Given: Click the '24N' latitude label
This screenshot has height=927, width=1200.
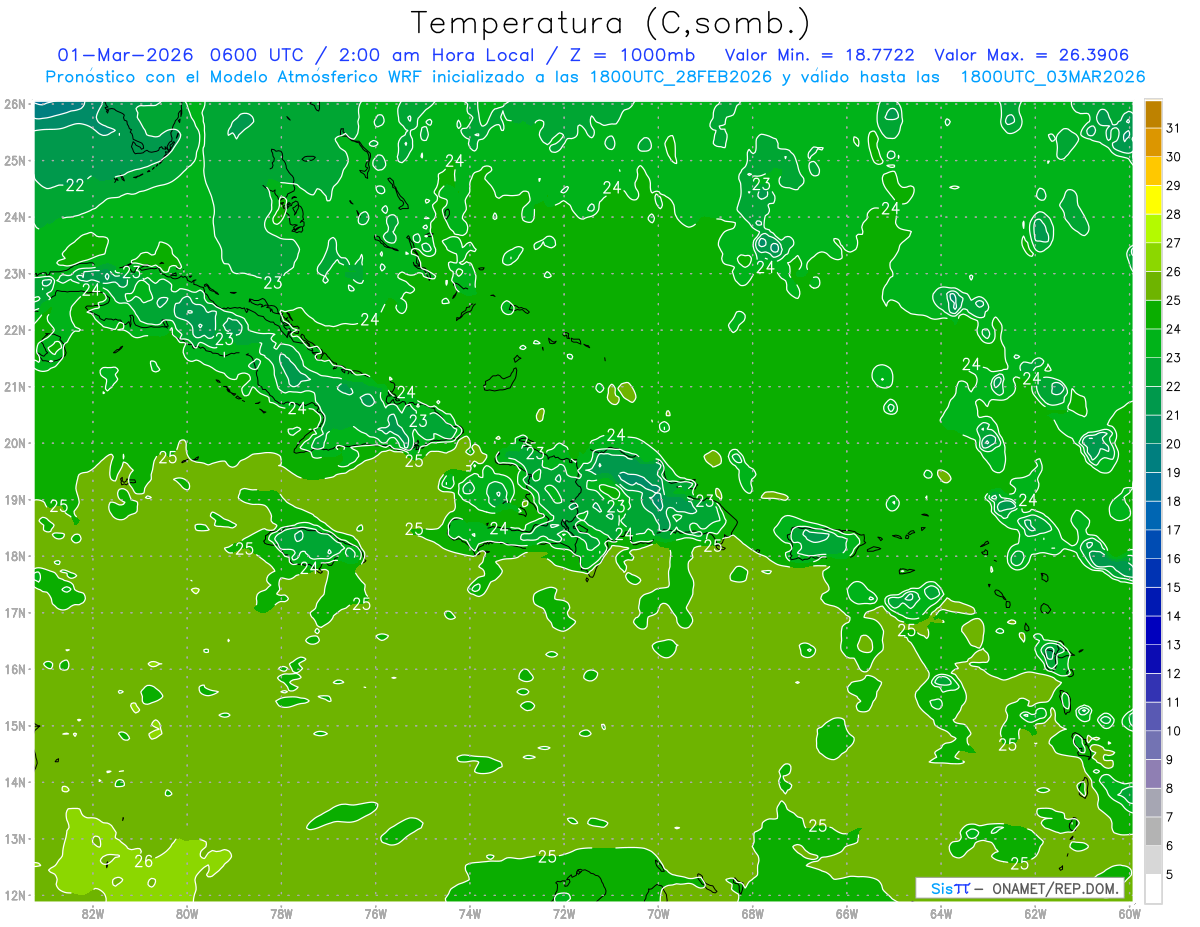Looking at the screenshot, I should point(15,217).
